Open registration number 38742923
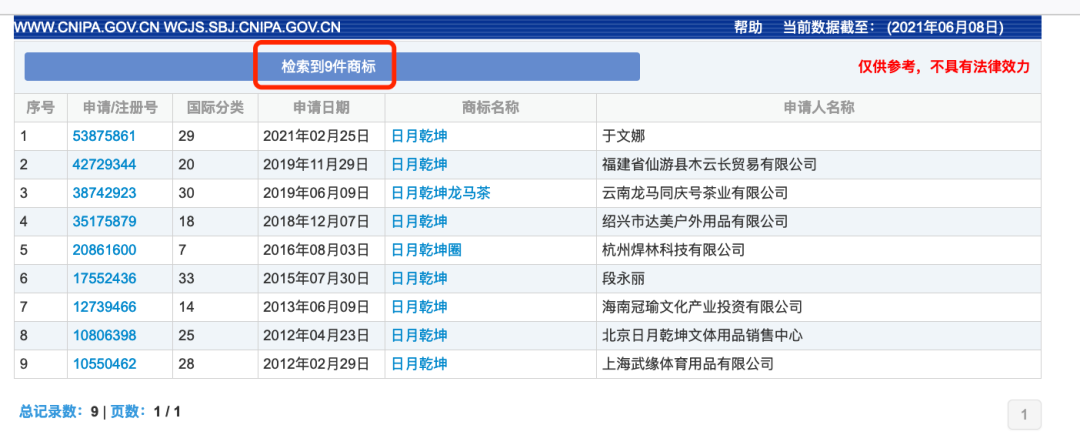The width and height of the screenshot is (1080, 445). (104, 193)
